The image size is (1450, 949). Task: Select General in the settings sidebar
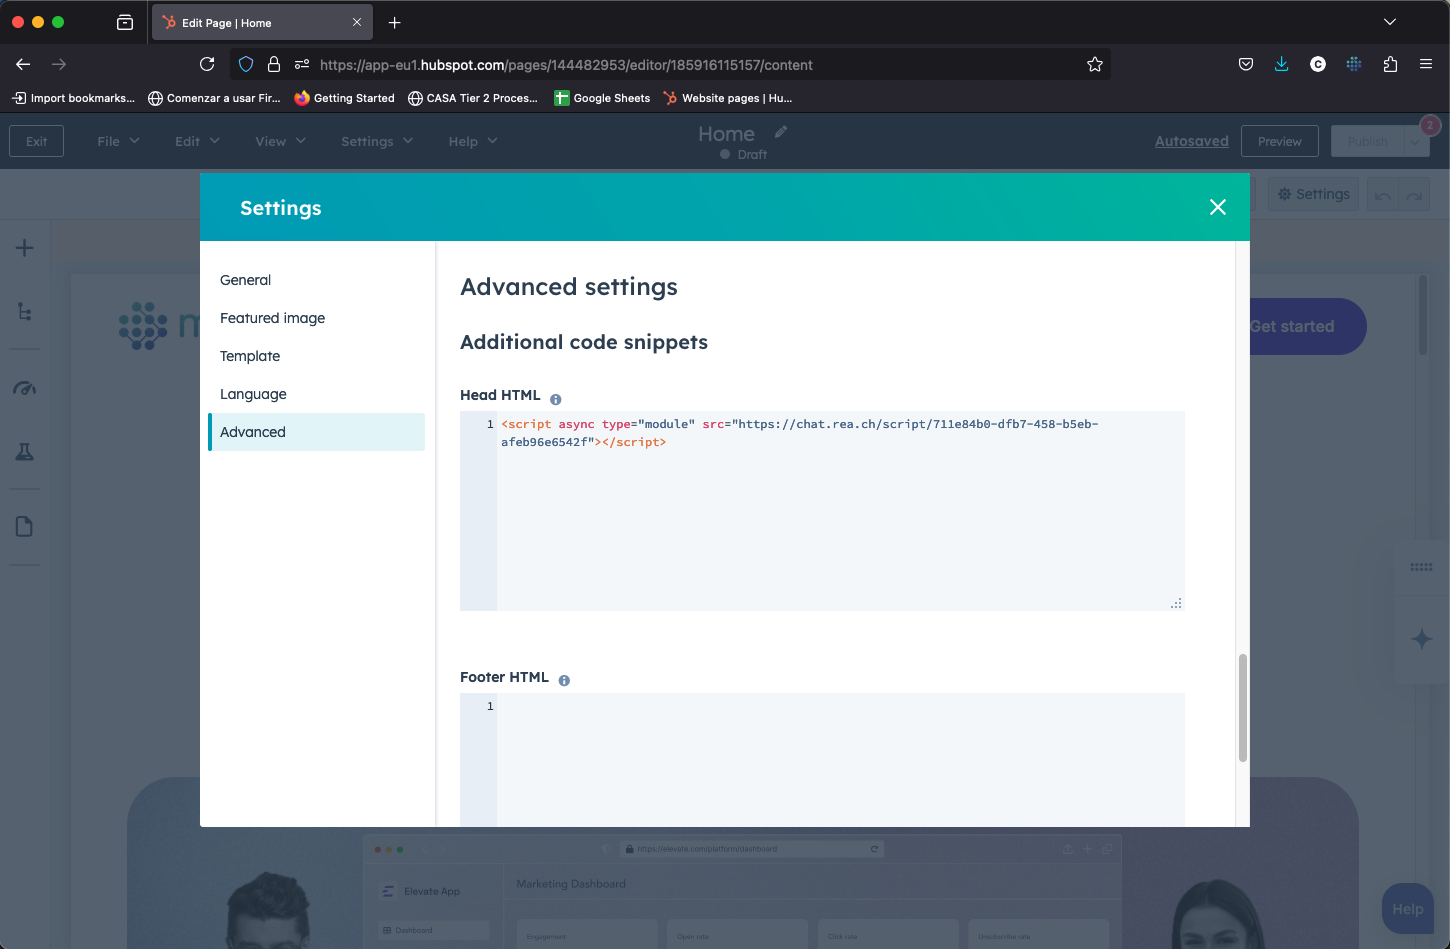pyautogui.click(x=246, y=280)
